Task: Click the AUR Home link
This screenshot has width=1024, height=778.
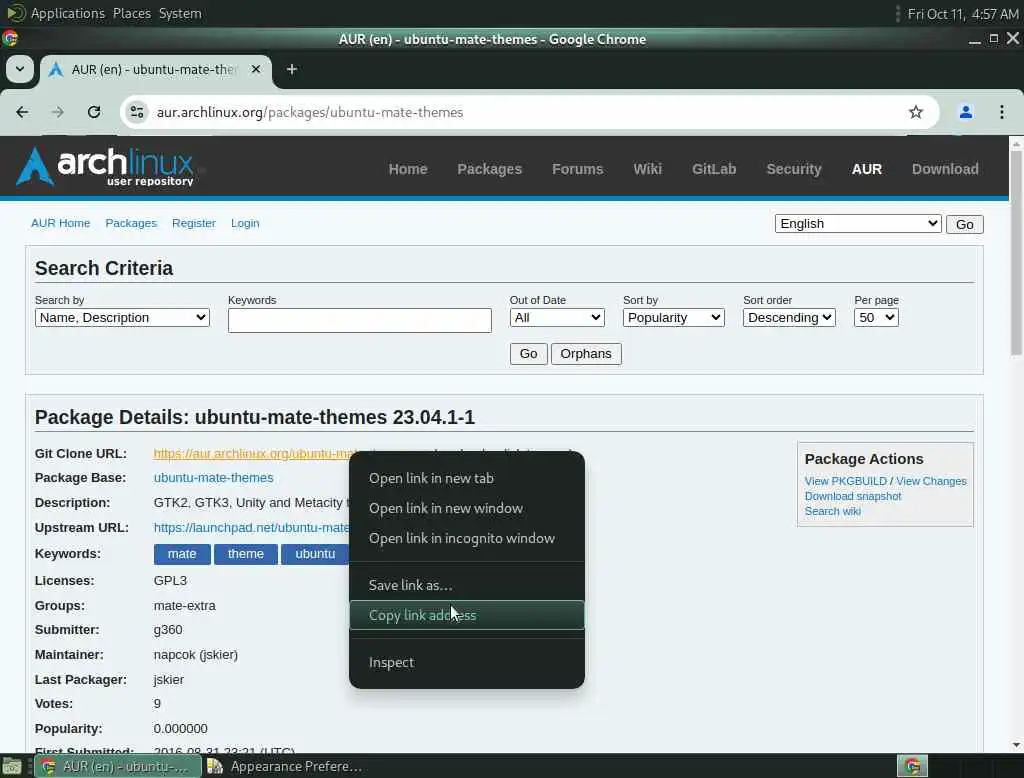Action: pyautogui.click(x=61, y=223)
